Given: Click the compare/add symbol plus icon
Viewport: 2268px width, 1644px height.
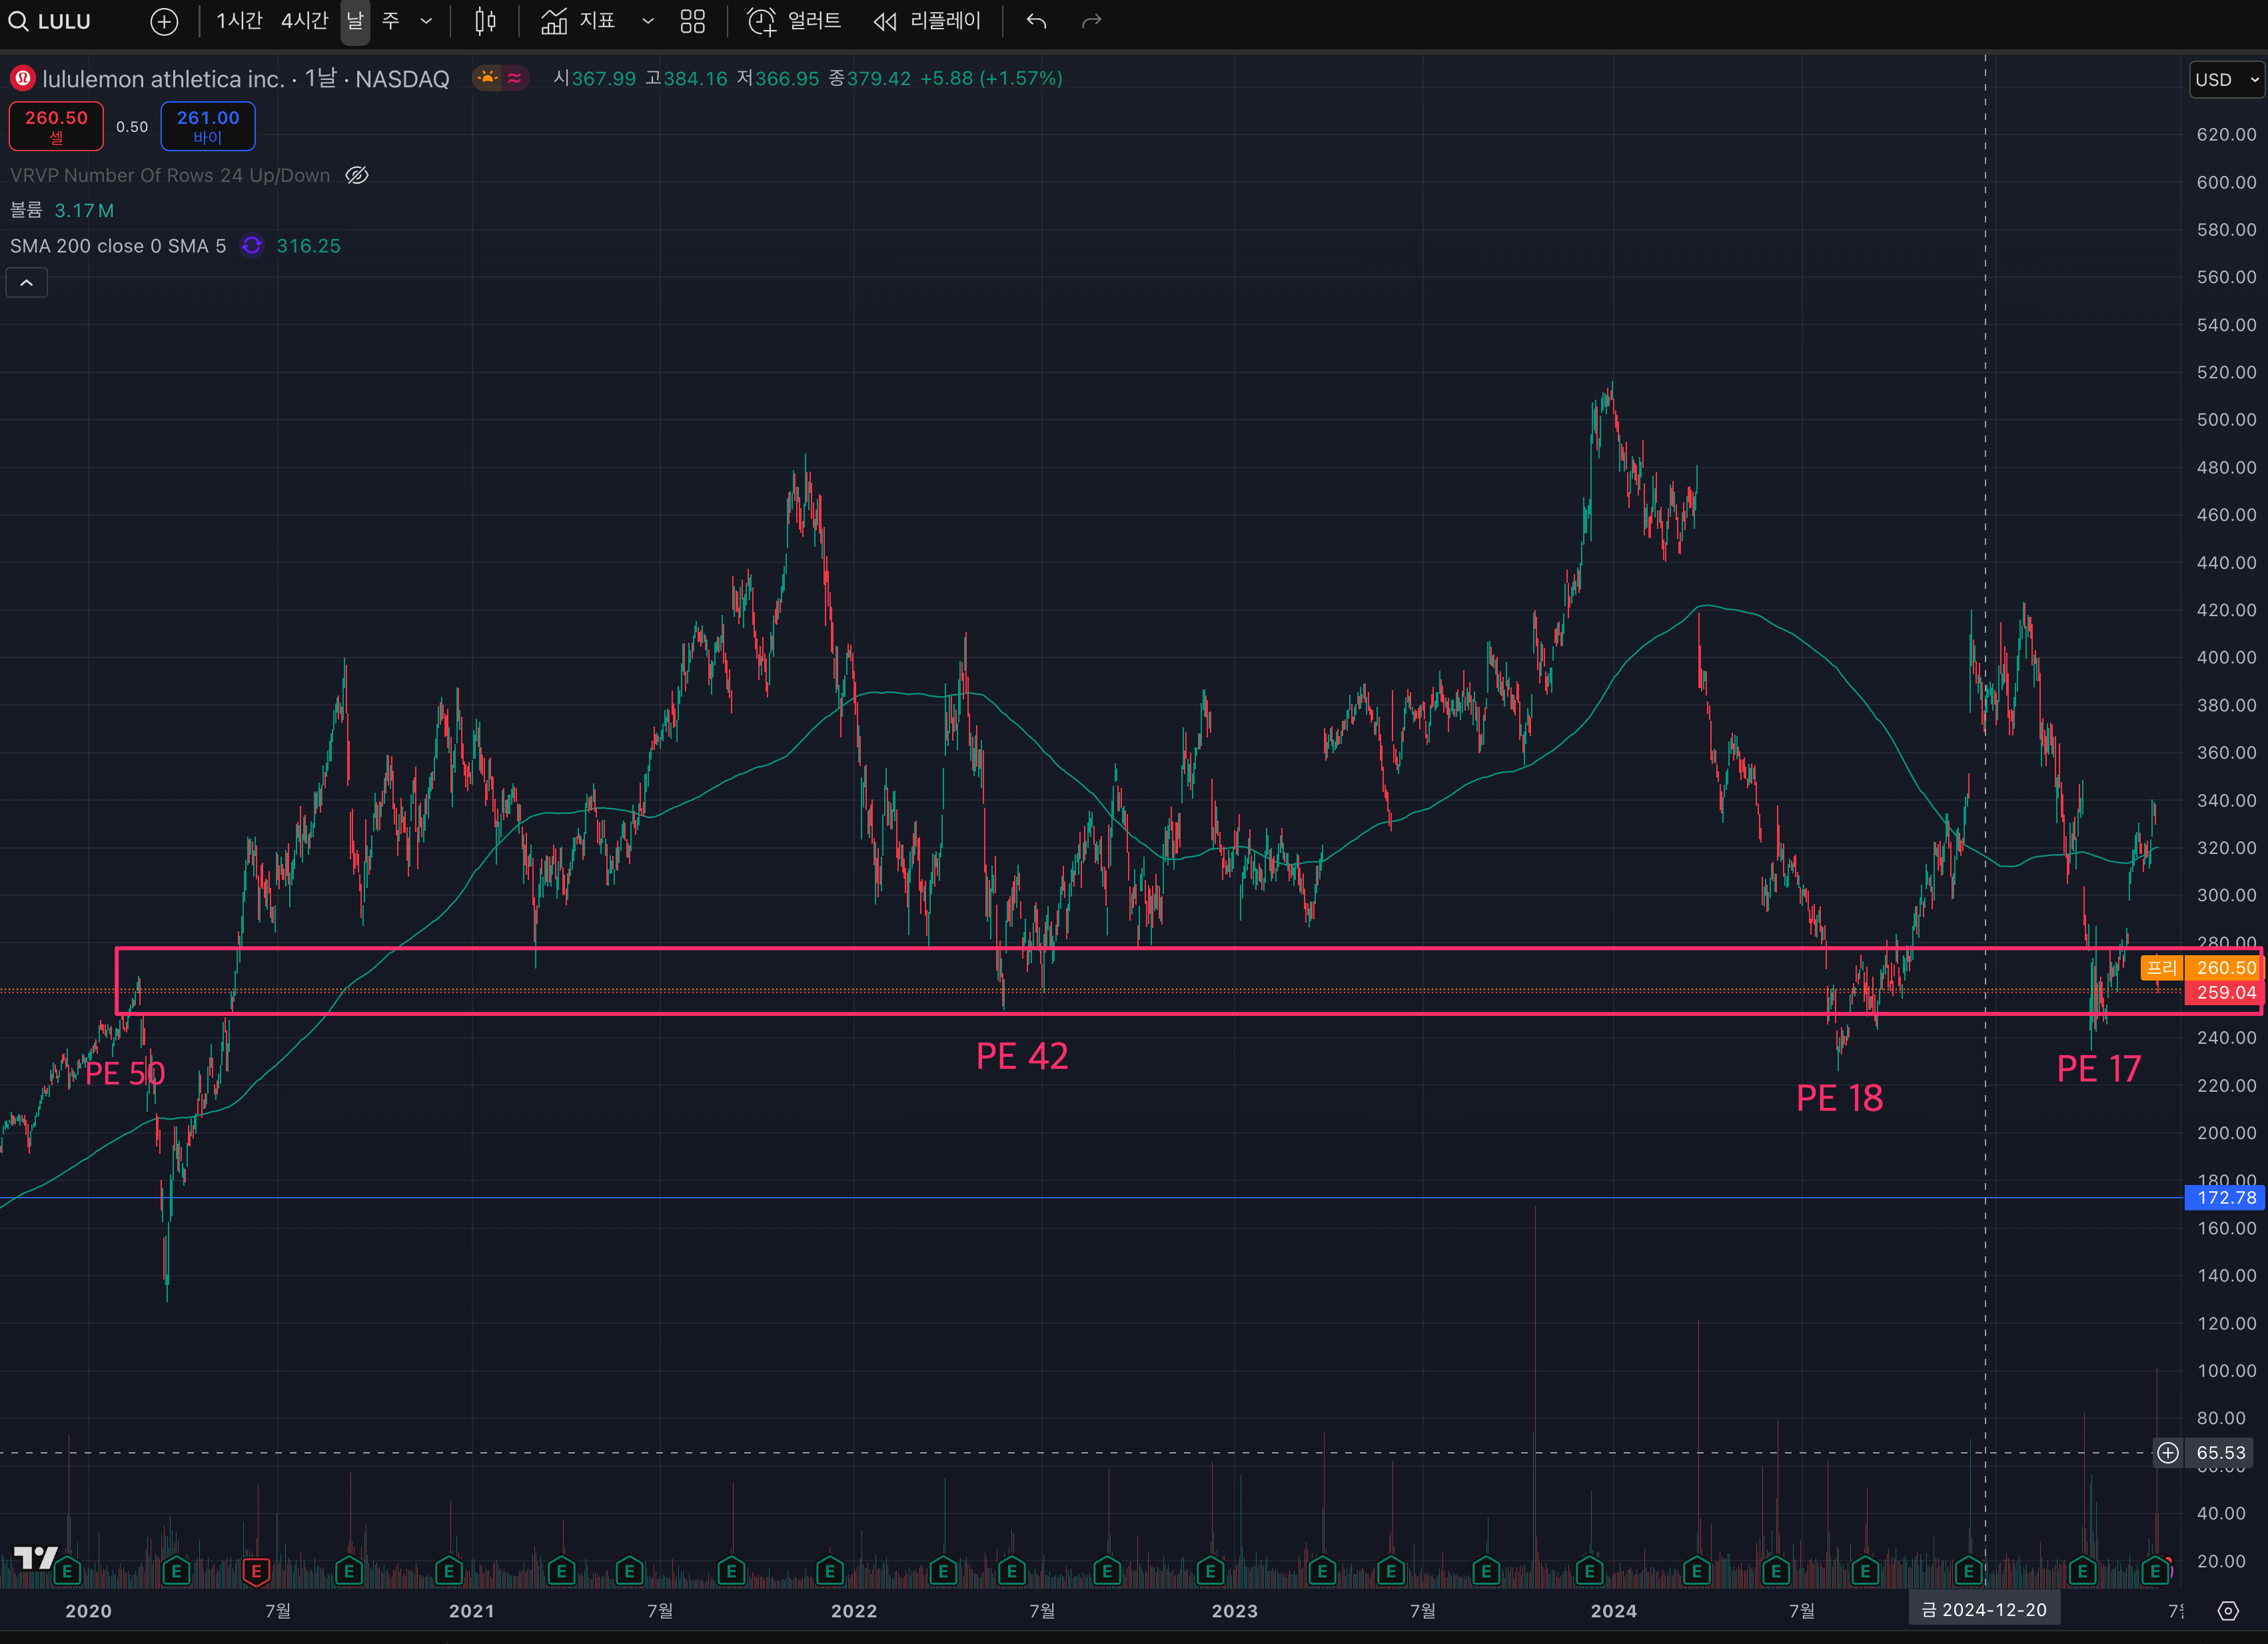Looking at the screenshot, I should [164, 21].
